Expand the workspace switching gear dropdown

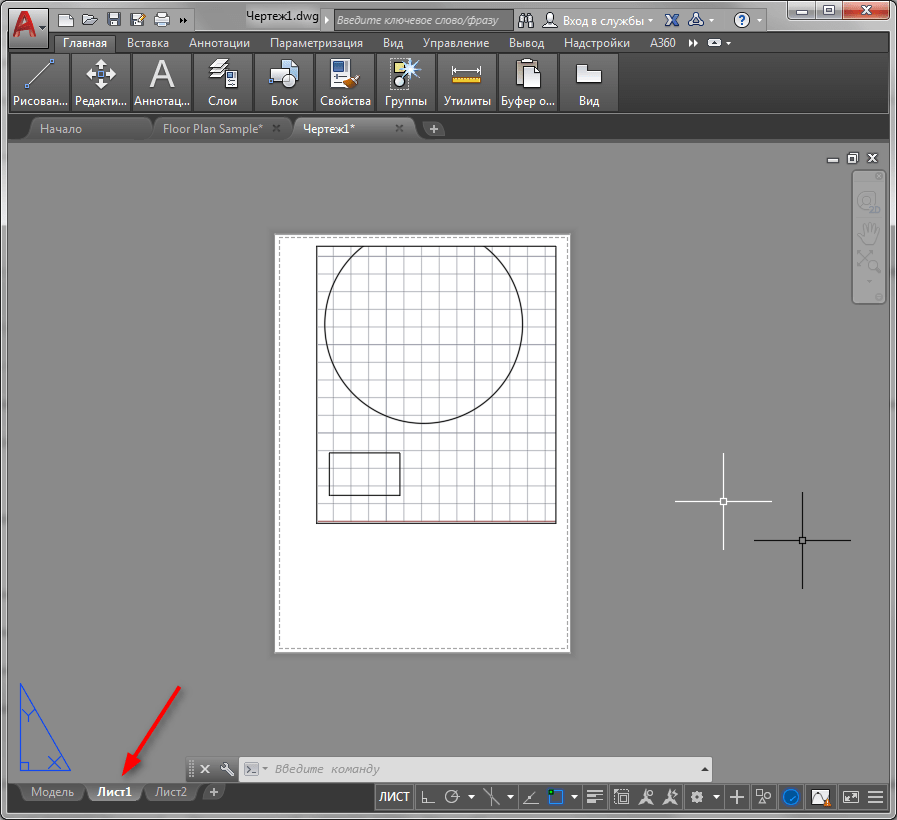pos(716,797)
